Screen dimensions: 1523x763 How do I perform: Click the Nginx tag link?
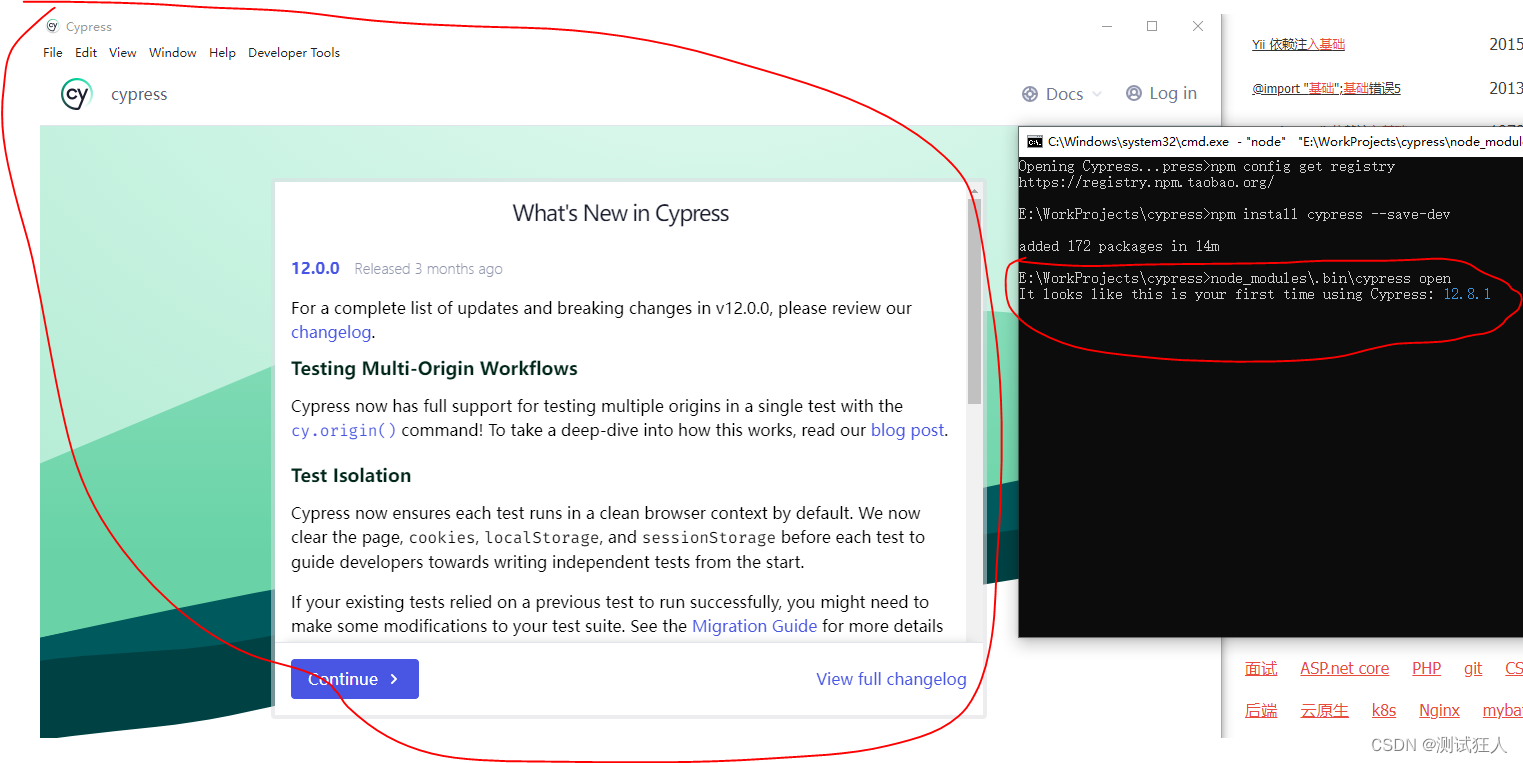1438,710
